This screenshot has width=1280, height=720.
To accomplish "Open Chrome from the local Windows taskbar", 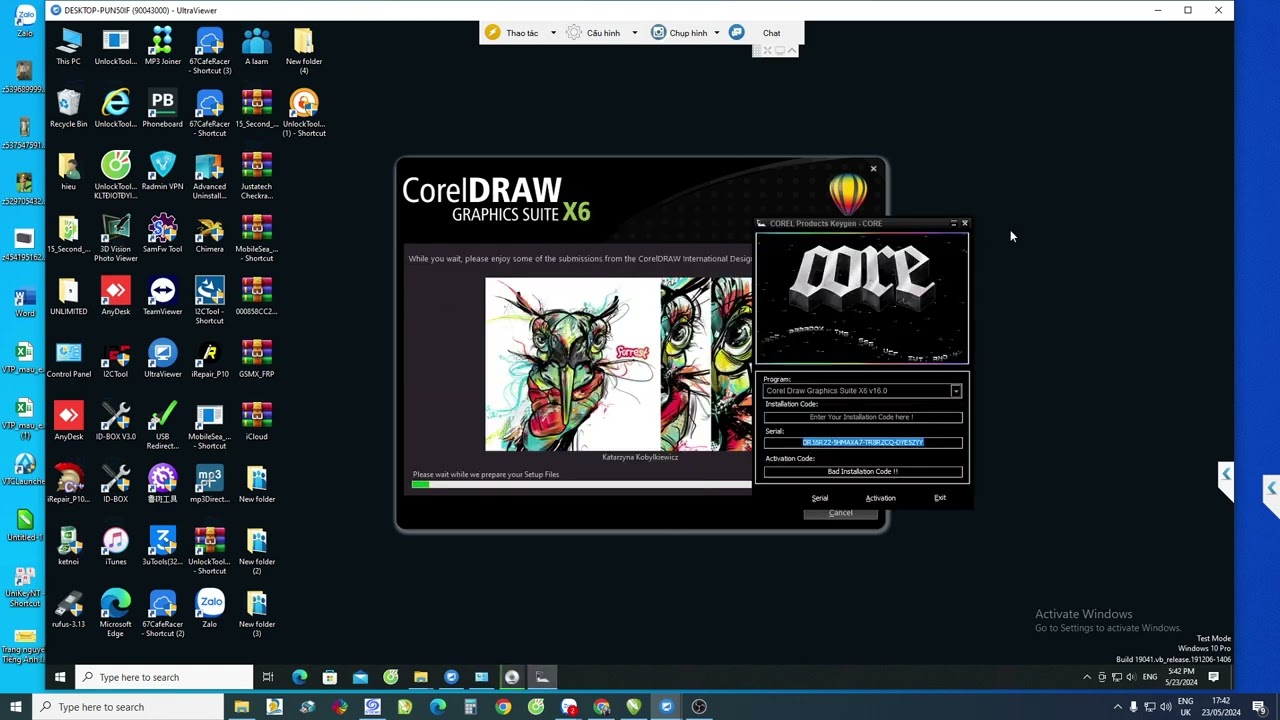I will pos(503,707).
